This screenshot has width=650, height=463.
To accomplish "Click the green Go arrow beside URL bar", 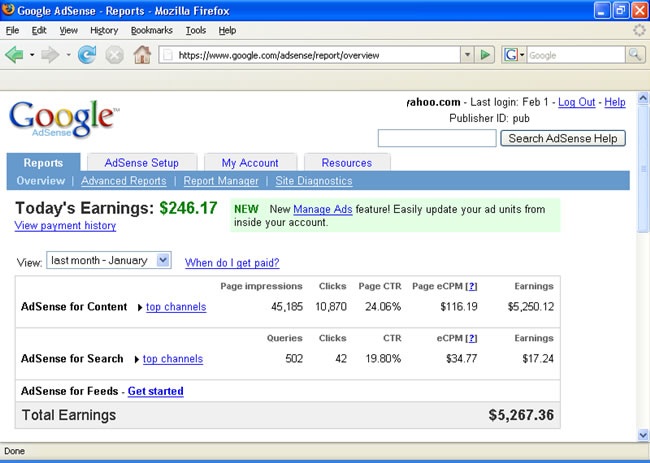I will (485, 55).
